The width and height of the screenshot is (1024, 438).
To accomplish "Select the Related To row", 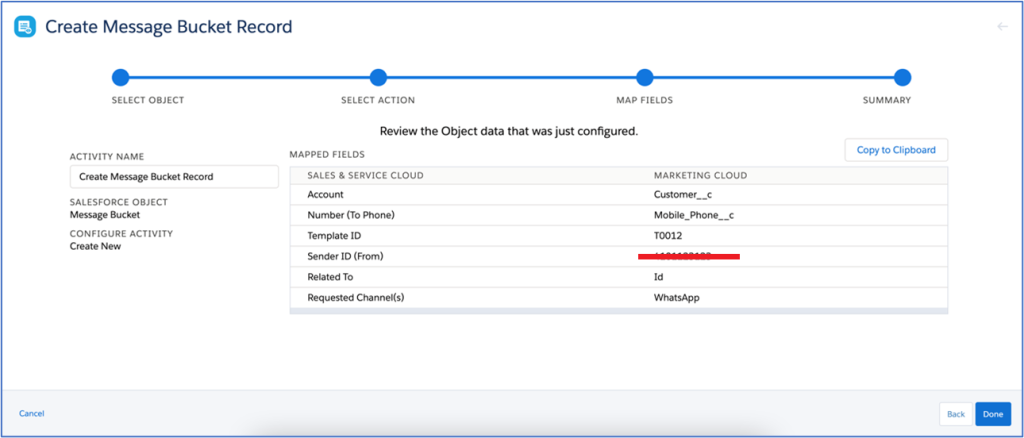I will pyautogui.click(x=618, y=277).
